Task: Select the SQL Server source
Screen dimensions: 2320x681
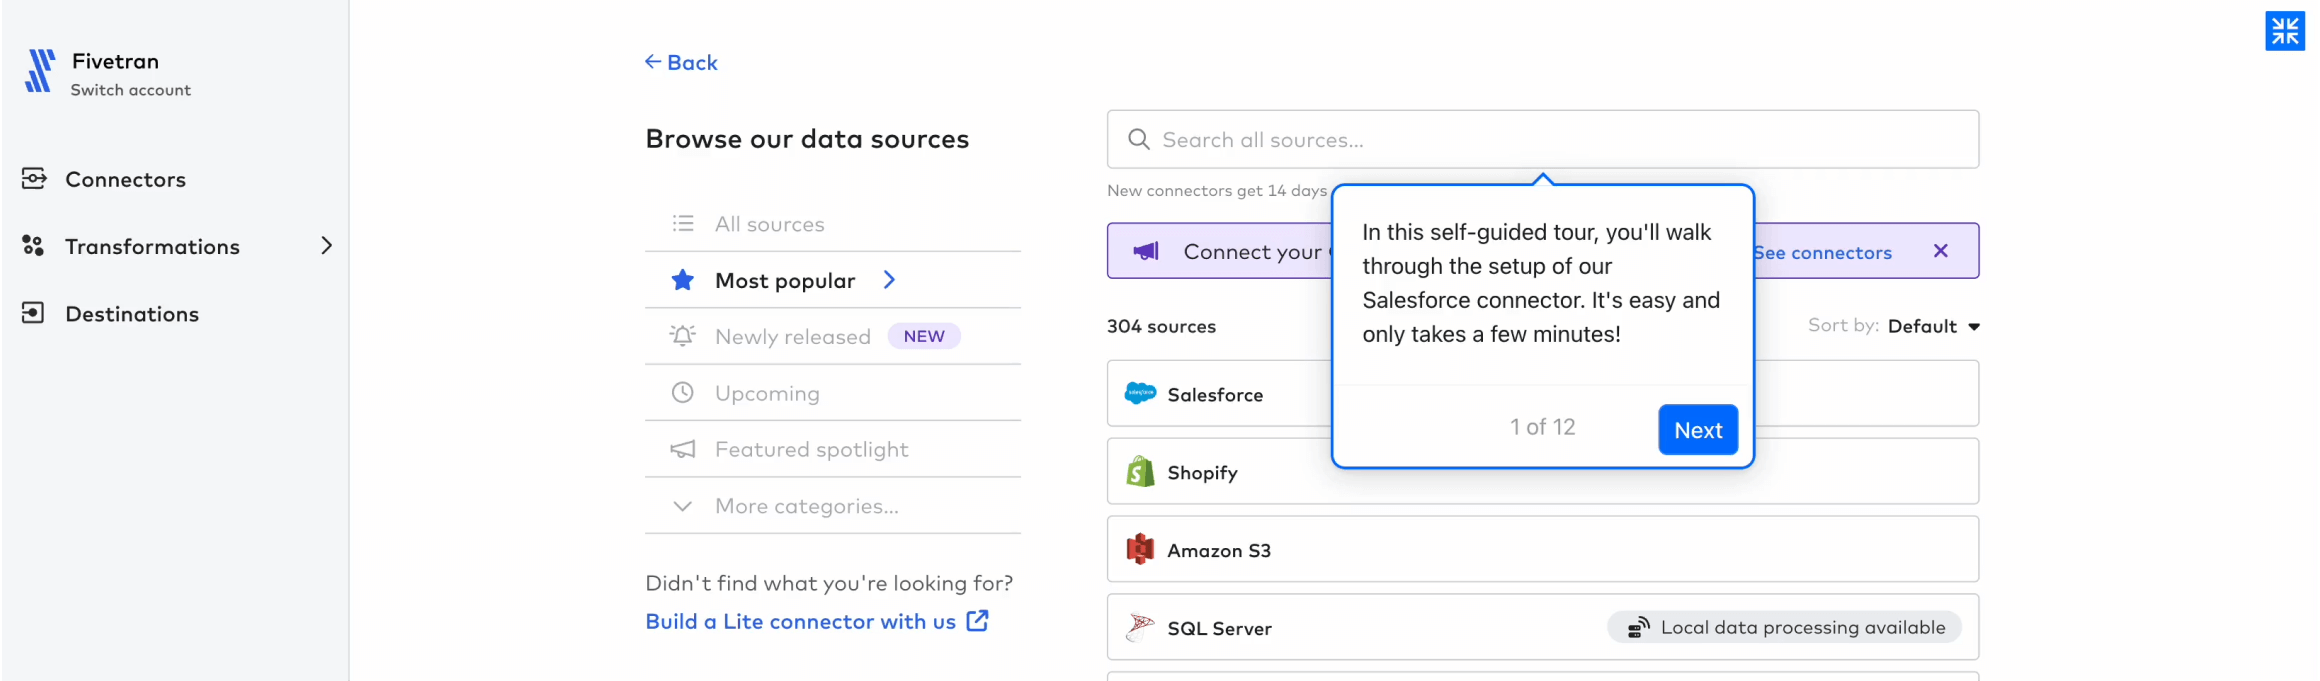Action: coord(1542,627)
